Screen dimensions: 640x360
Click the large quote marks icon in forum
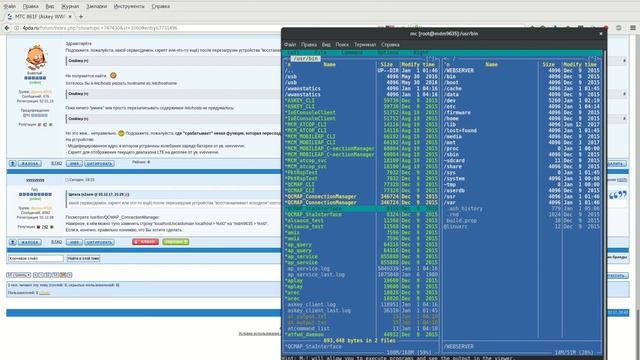(618, 196)
